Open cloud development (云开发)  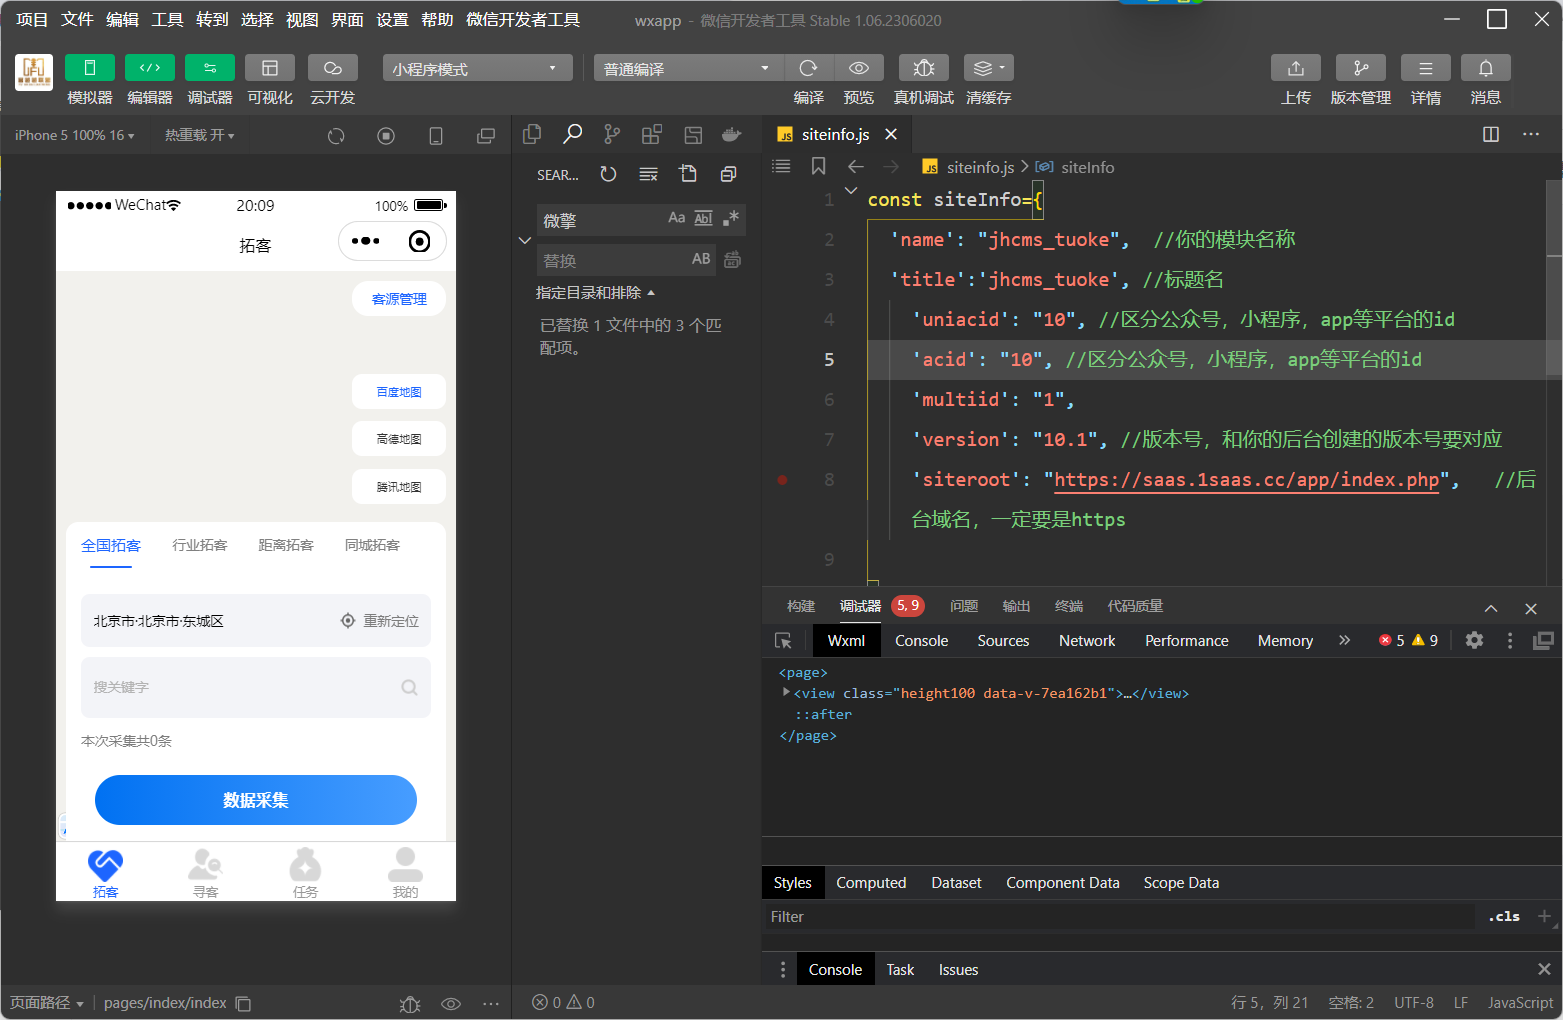[333, 67]
